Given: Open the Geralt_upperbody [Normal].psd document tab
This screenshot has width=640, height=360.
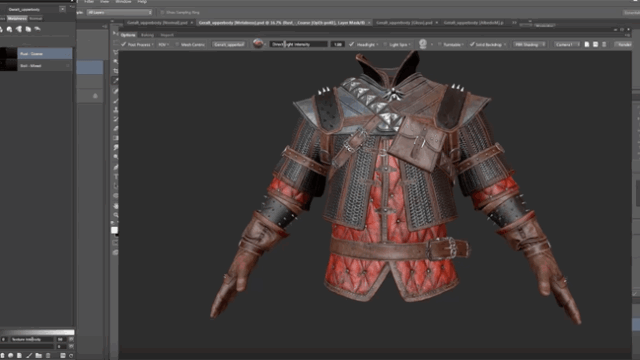Looking at the screenshot, I should pos(157,22).
